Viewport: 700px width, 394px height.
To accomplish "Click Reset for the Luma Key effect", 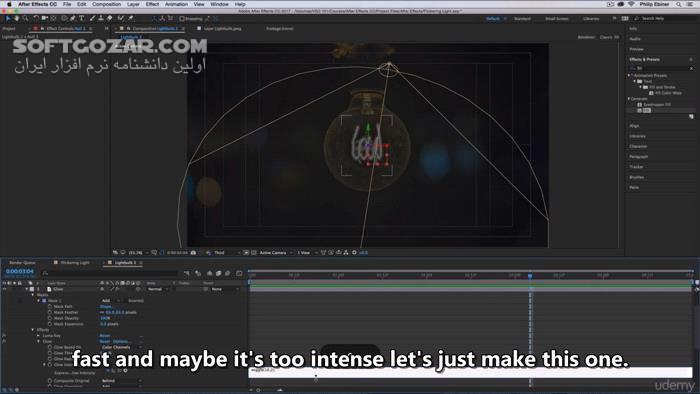I will point(105,336).
